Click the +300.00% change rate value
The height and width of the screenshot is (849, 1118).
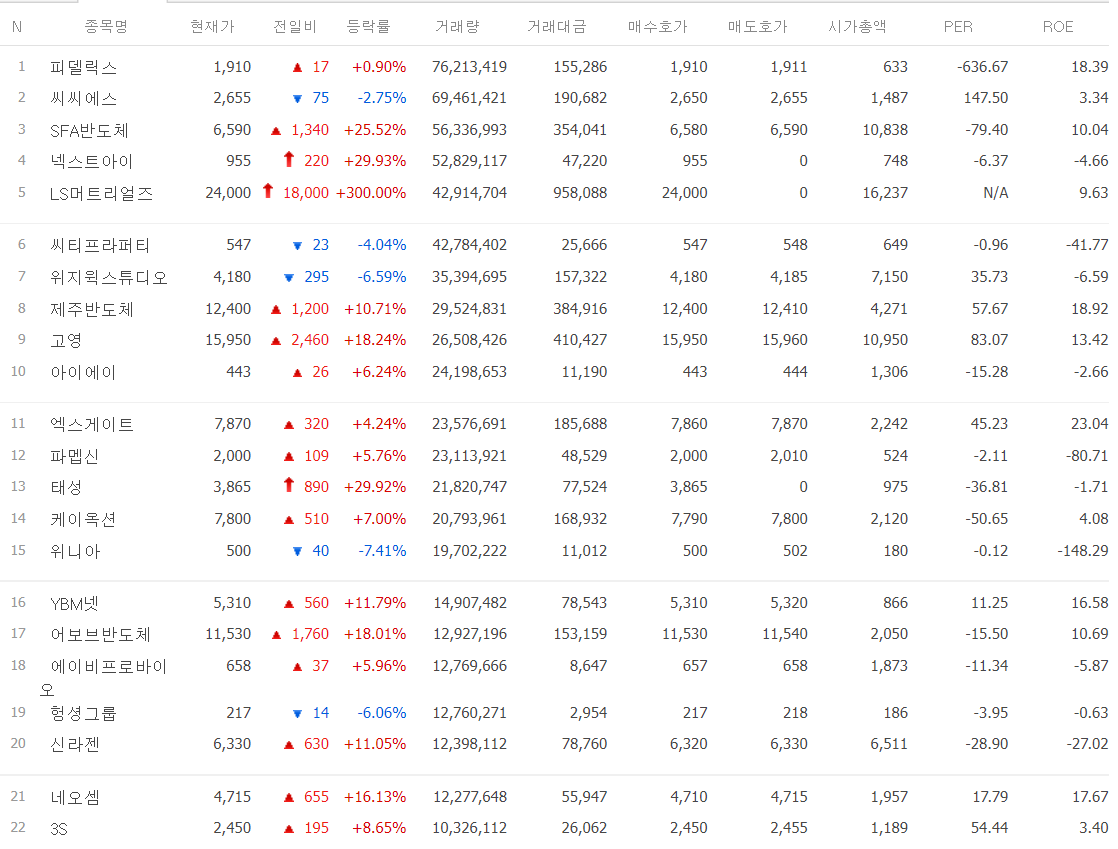[371, 193]
